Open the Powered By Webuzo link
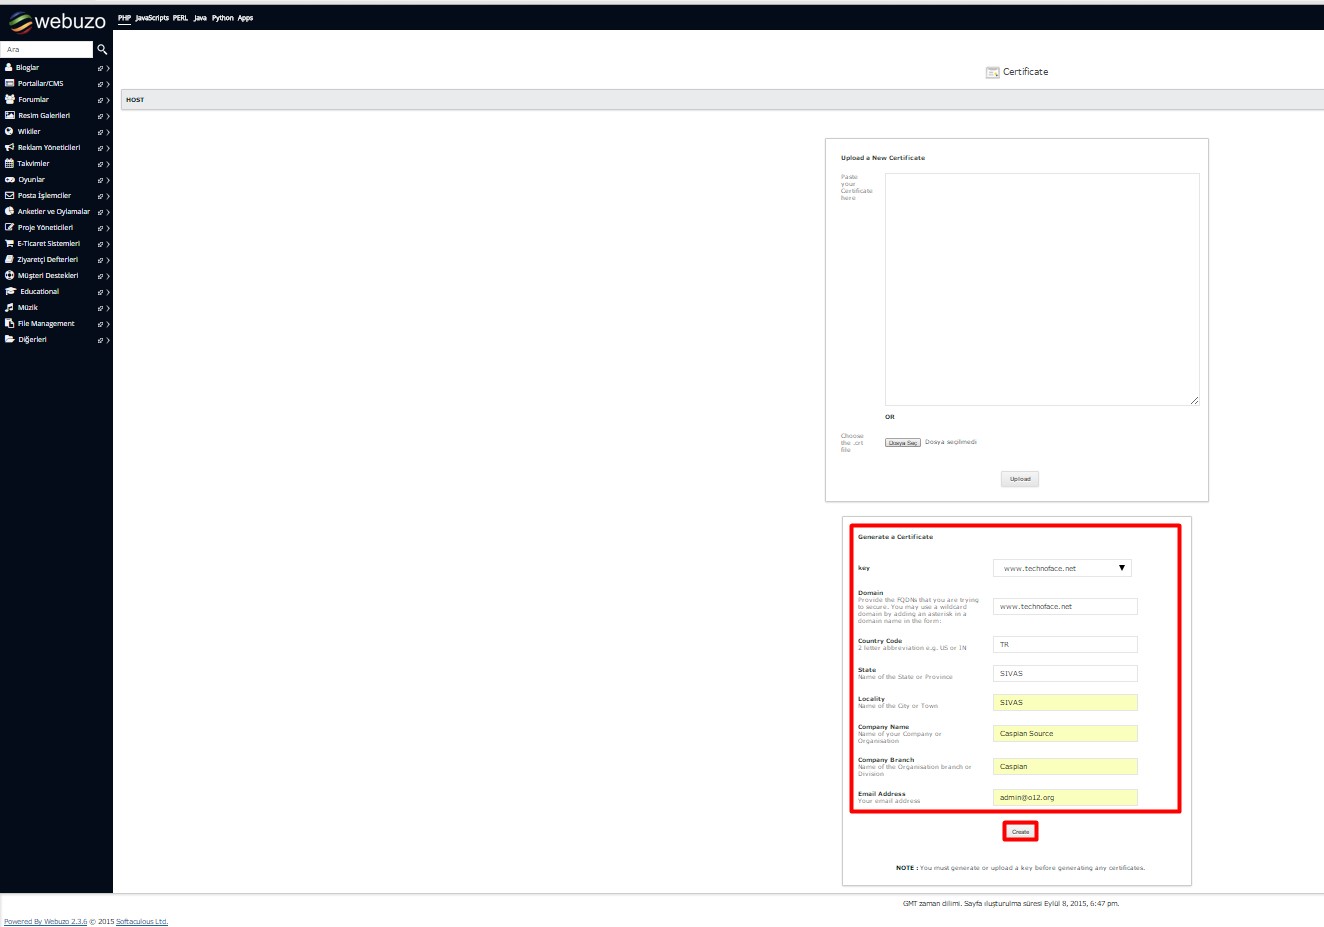The height and width of the screenshot is (927, 1324). point(45,922)
